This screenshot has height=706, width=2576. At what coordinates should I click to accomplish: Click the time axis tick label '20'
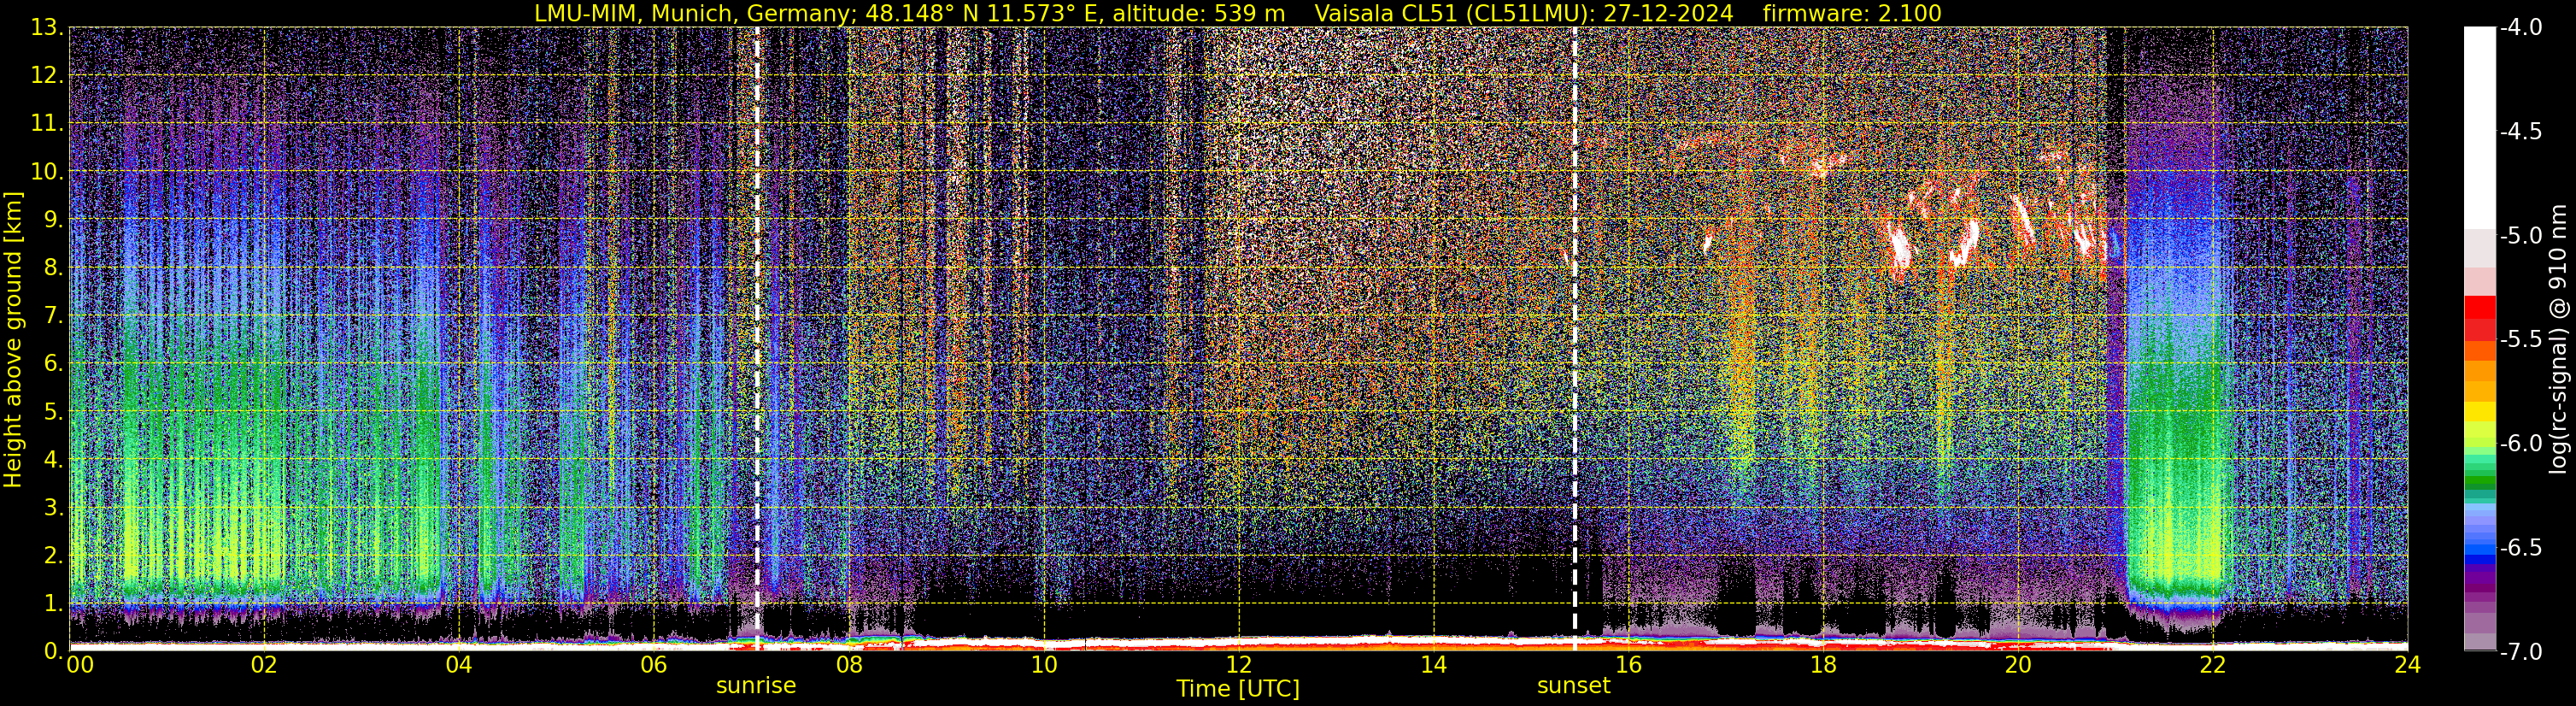coord(2018,665)
